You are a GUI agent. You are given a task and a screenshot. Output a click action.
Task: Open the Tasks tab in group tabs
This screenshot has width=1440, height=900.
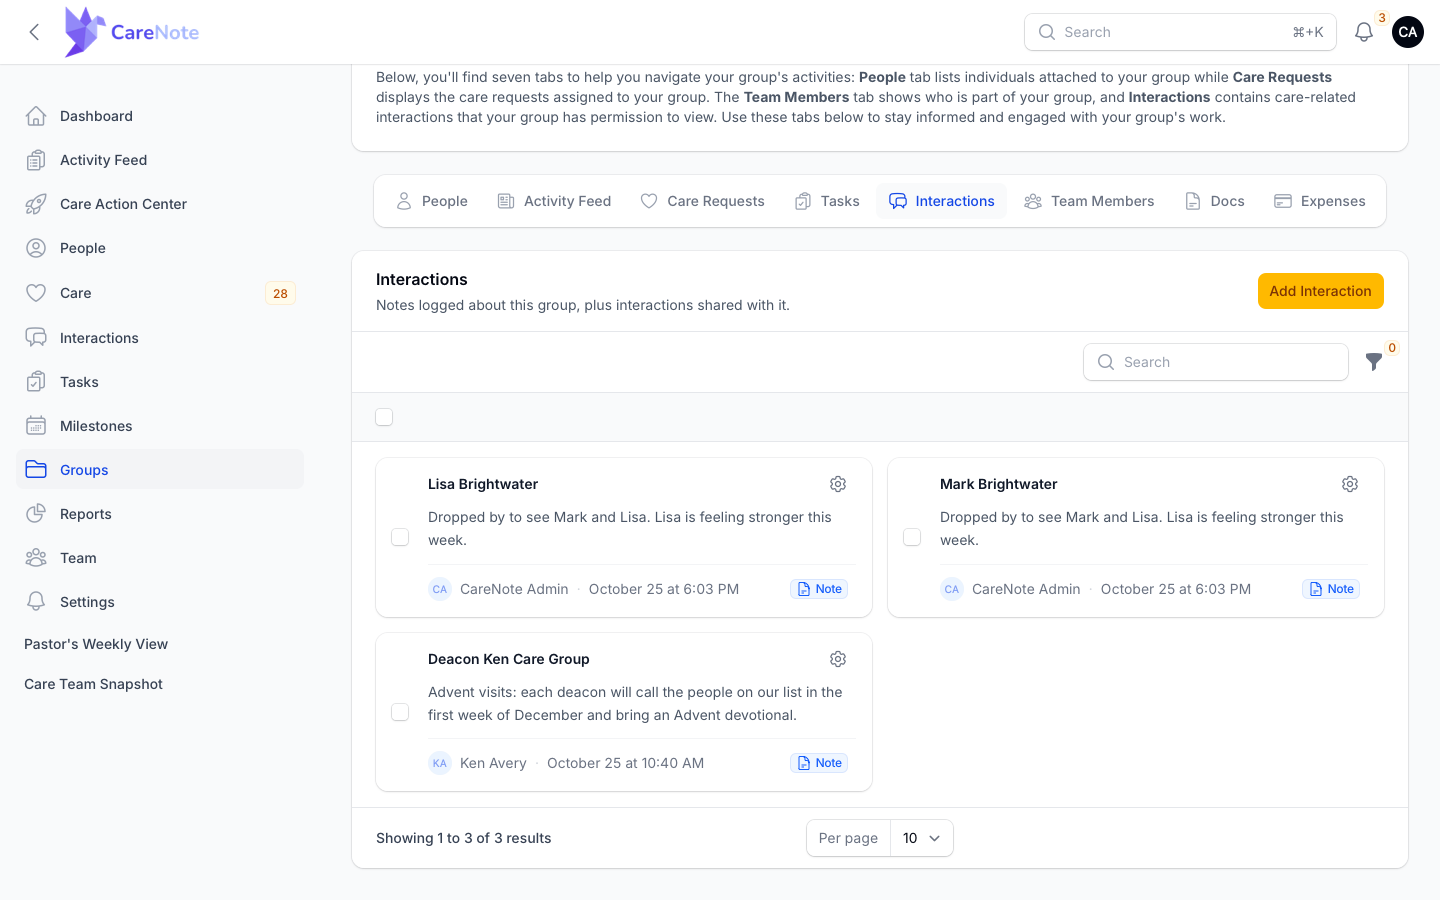pyautogui.click(x=827, y=201)
